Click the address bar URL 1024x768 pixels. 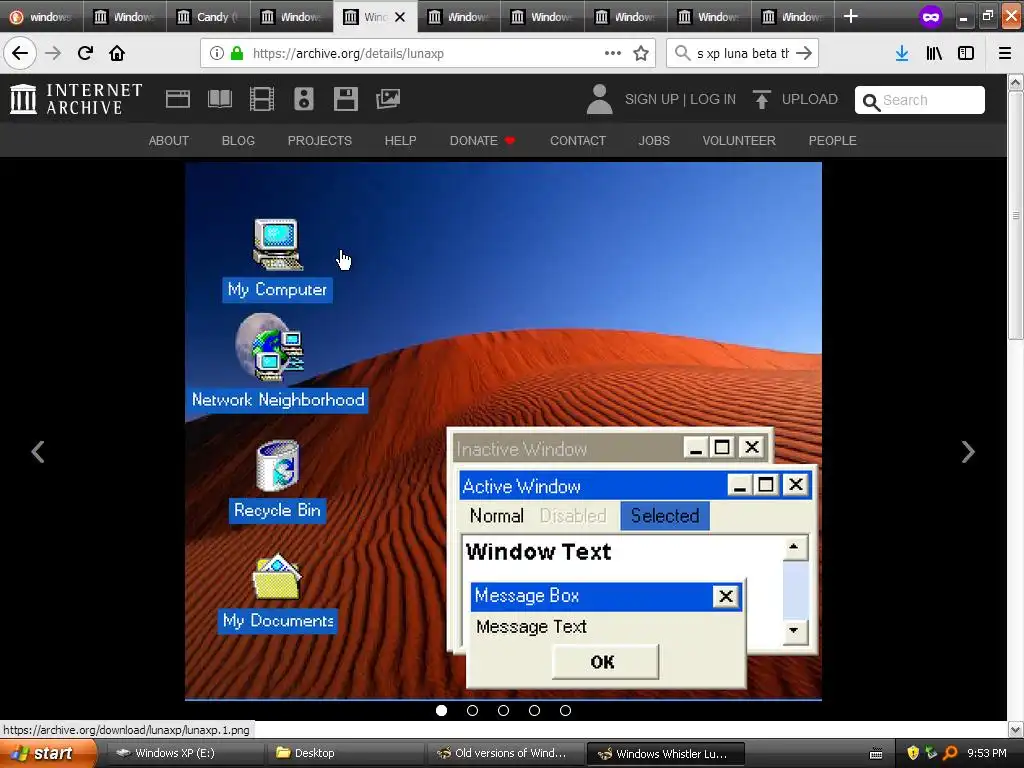click(348, 54)
